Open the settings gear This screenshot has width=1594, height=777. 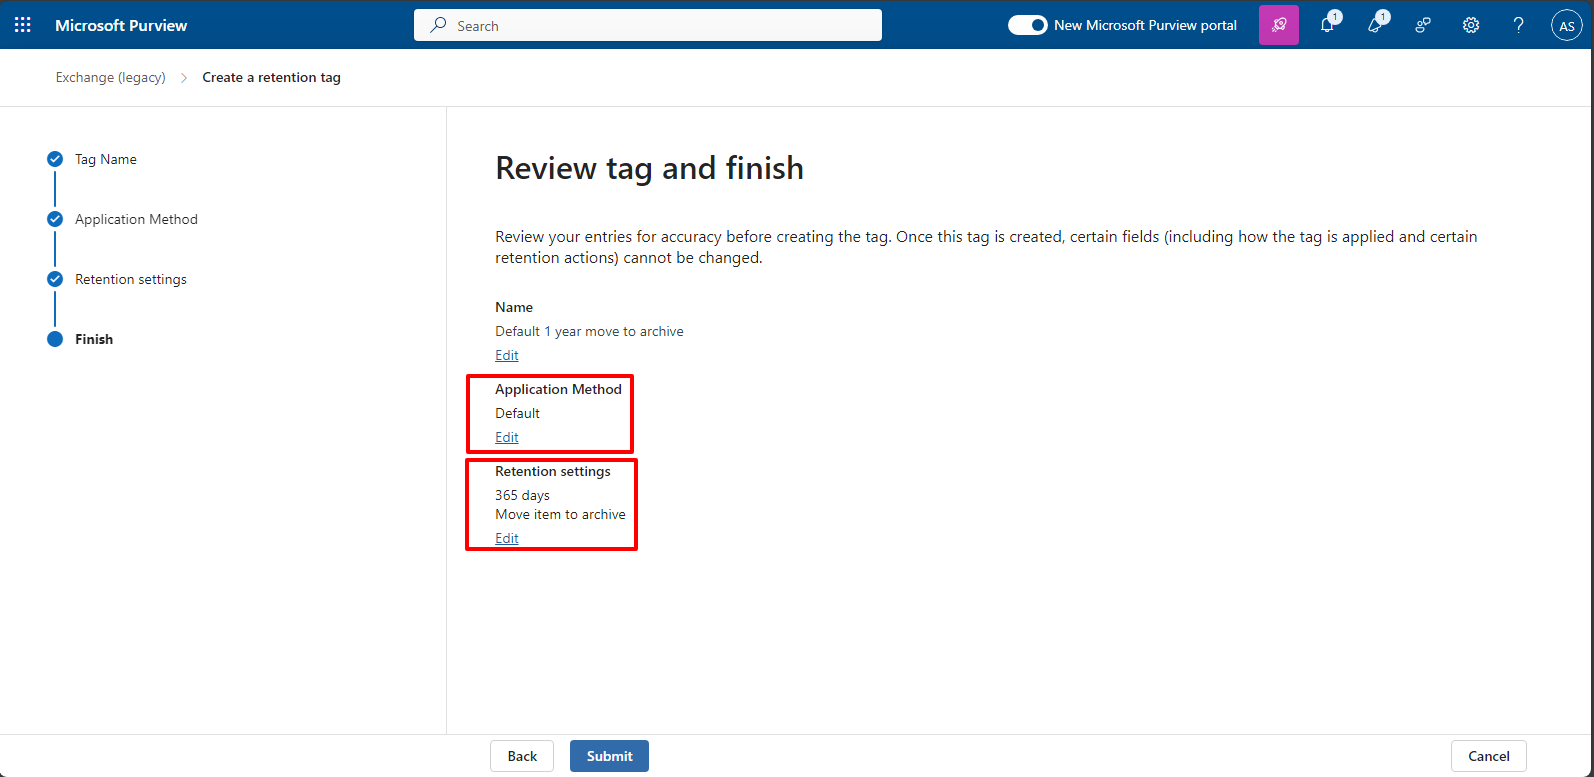click(x=1471, y=25)
